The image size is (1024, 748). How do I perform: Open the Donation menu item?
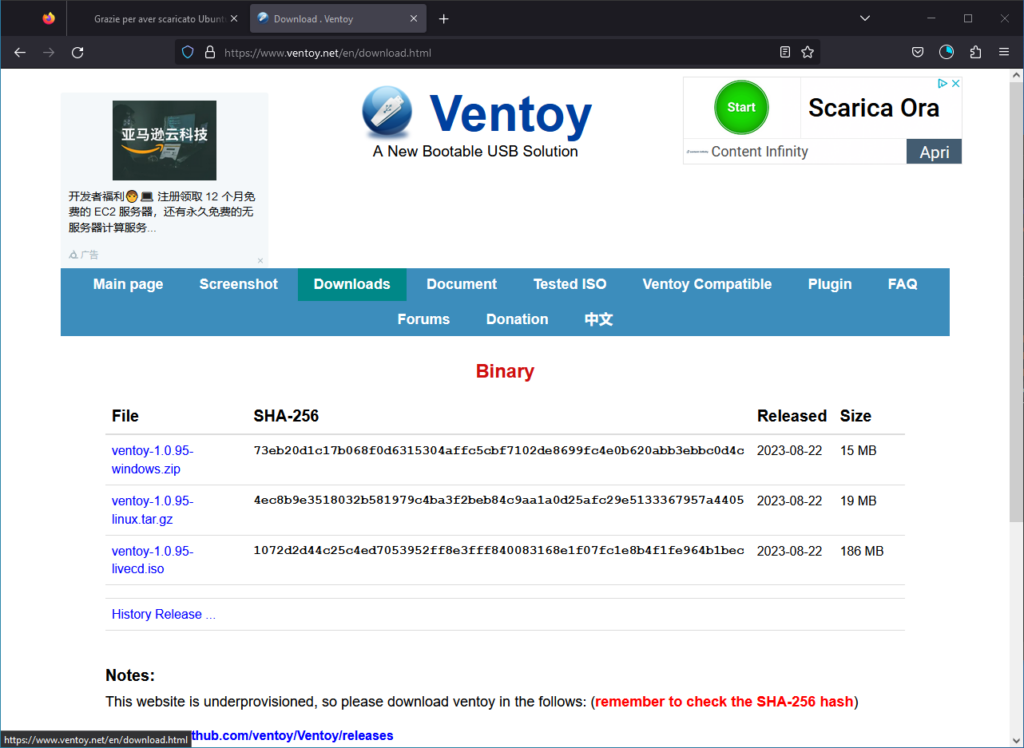(517, 319)
